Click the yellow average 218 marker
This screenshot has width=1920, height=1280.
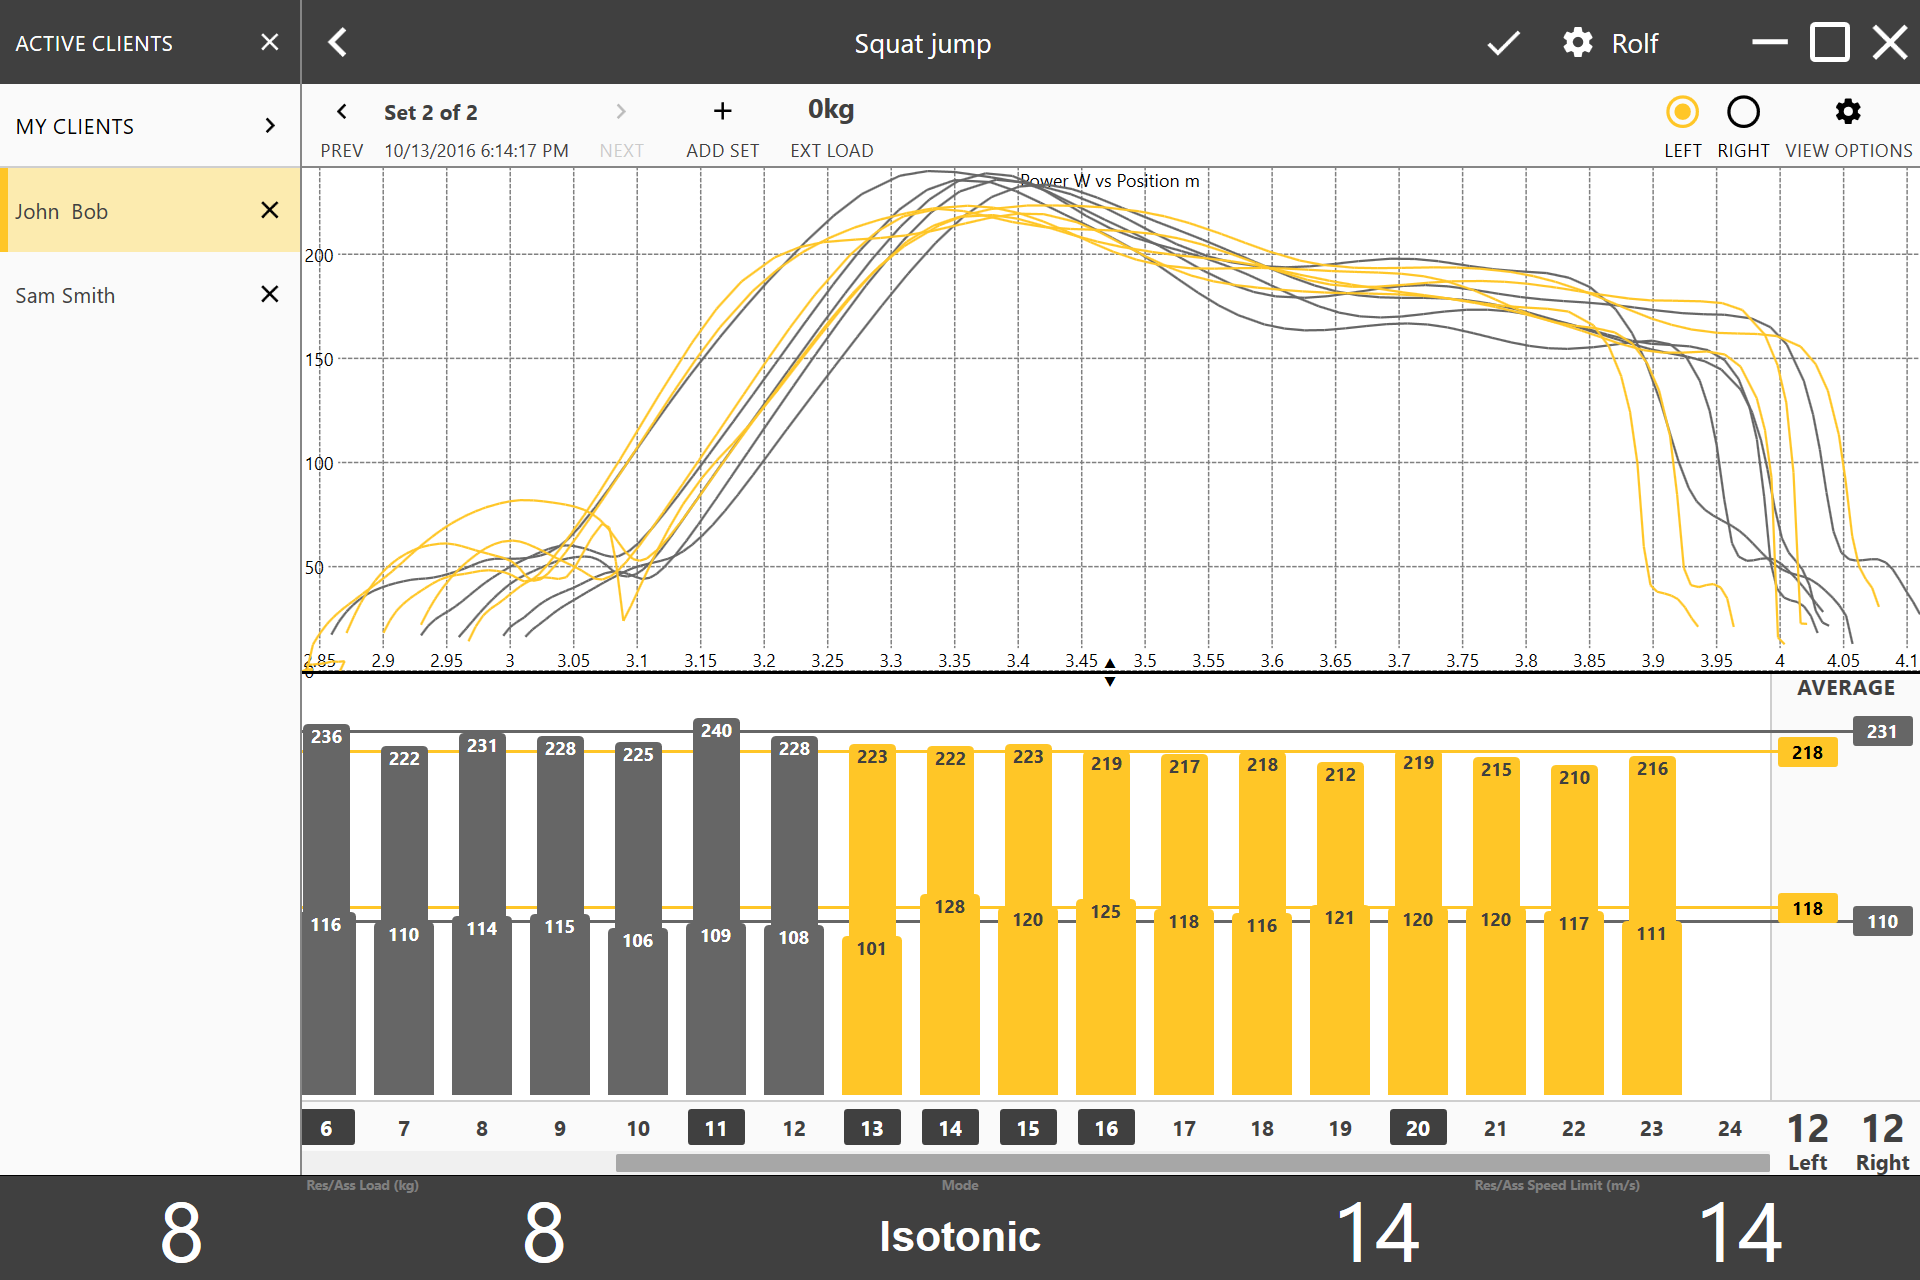[x=1807, y=752]
